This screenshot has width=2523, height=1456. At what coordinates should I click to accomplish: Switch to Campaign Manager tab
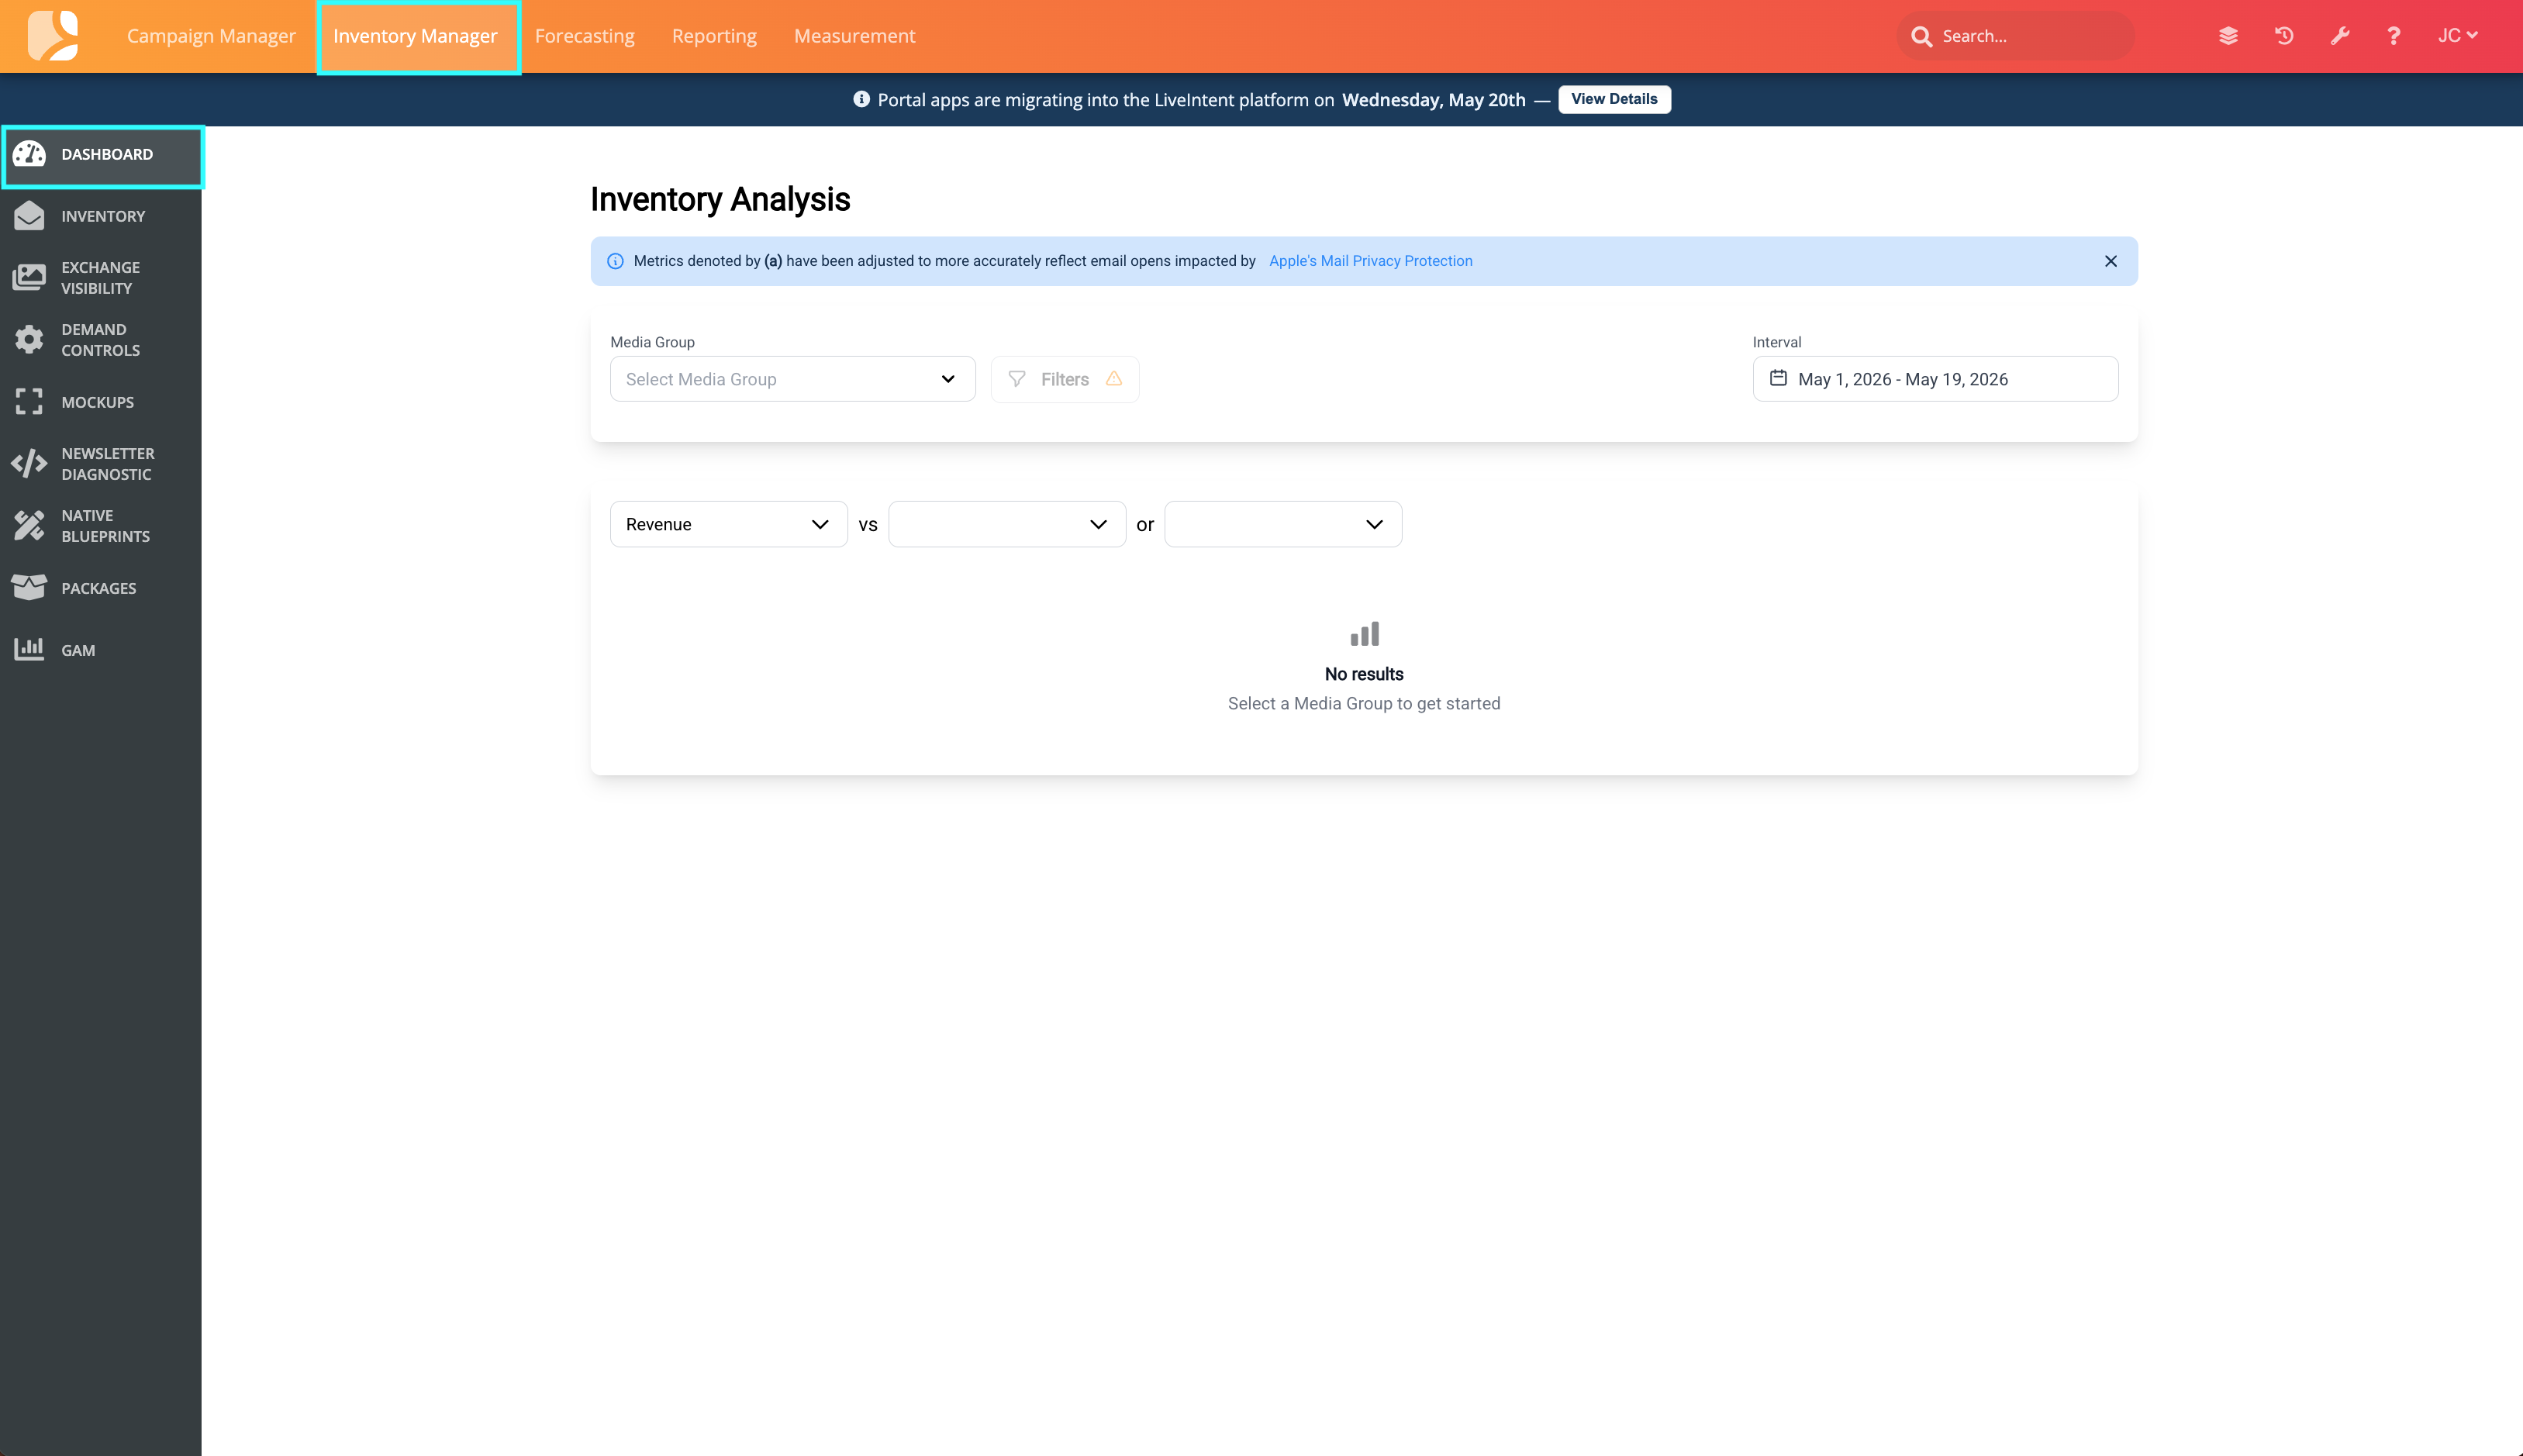[x=211, y=36]
